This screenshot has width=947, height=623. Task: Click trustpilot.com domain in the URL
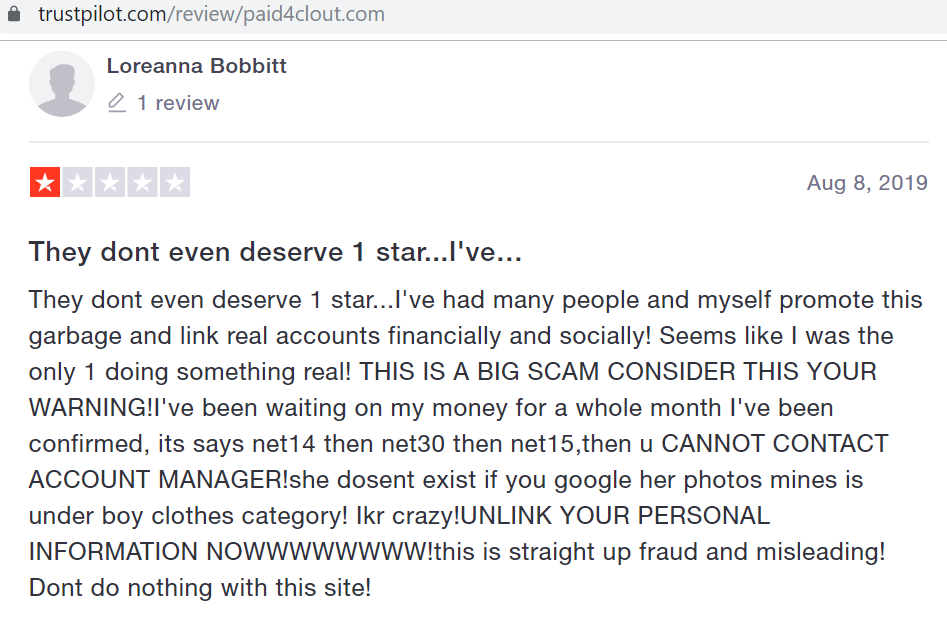click(x=102, y=14)
